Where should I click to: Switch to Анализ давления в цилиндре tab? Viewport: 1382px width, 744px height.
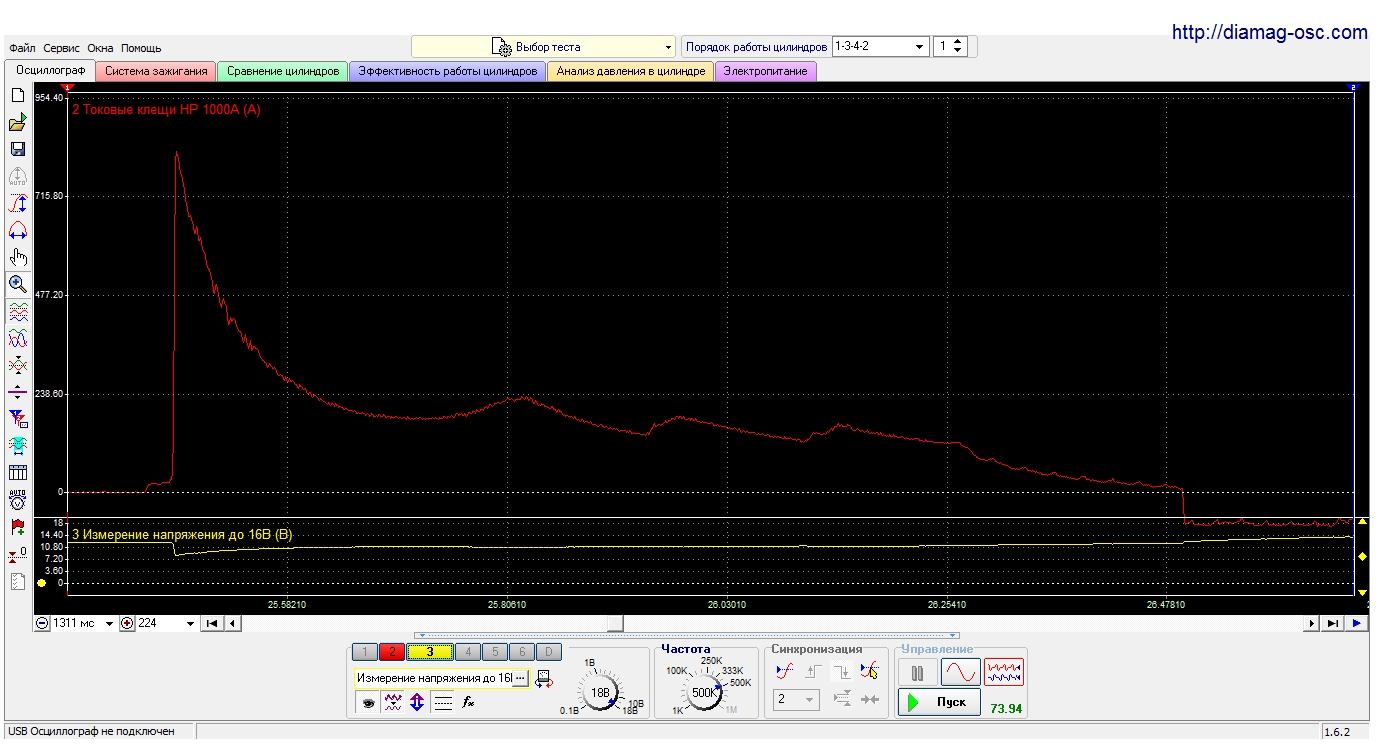coord(631,71)
